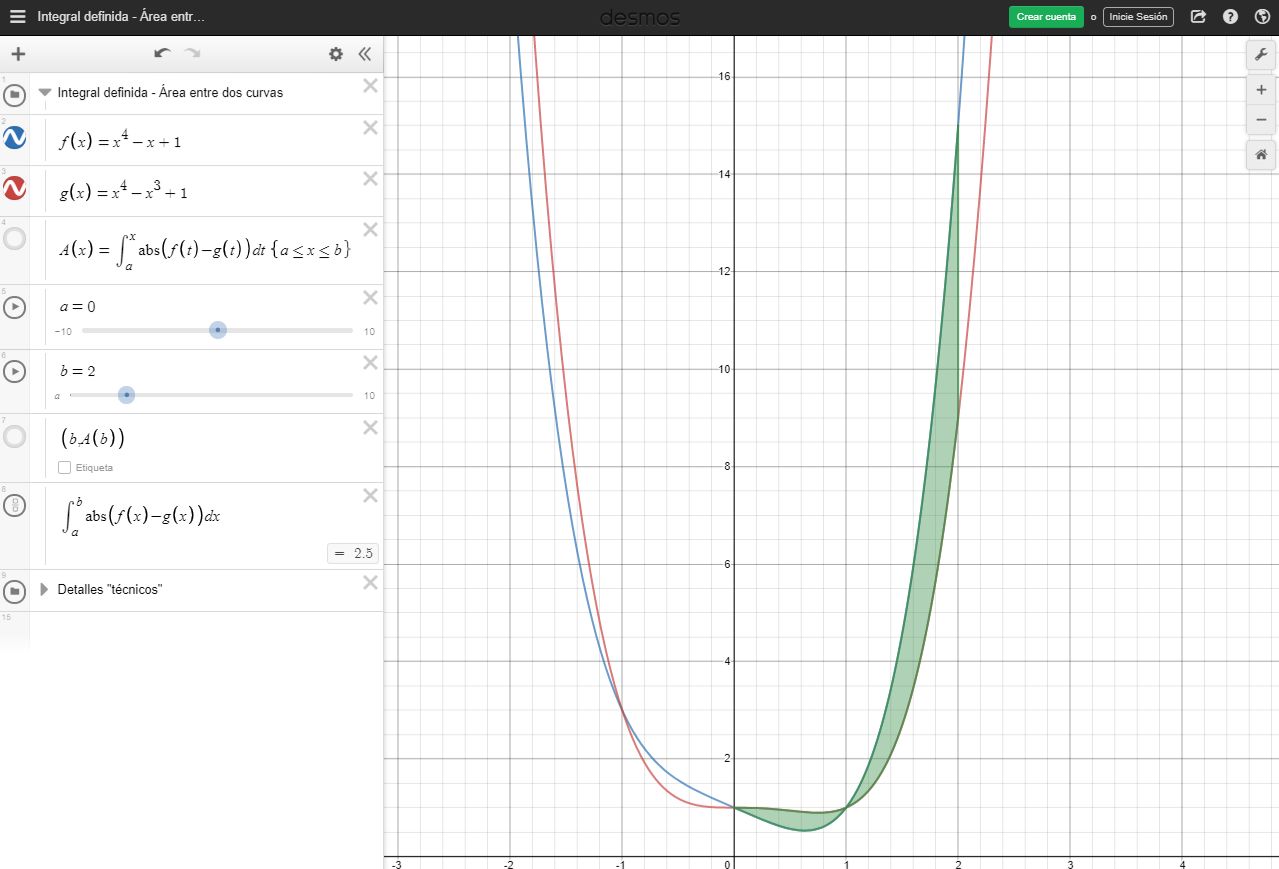Add a new expression with the plus button
The width and height of the screenshot is (1279, 869).
[x=18, y=54]
